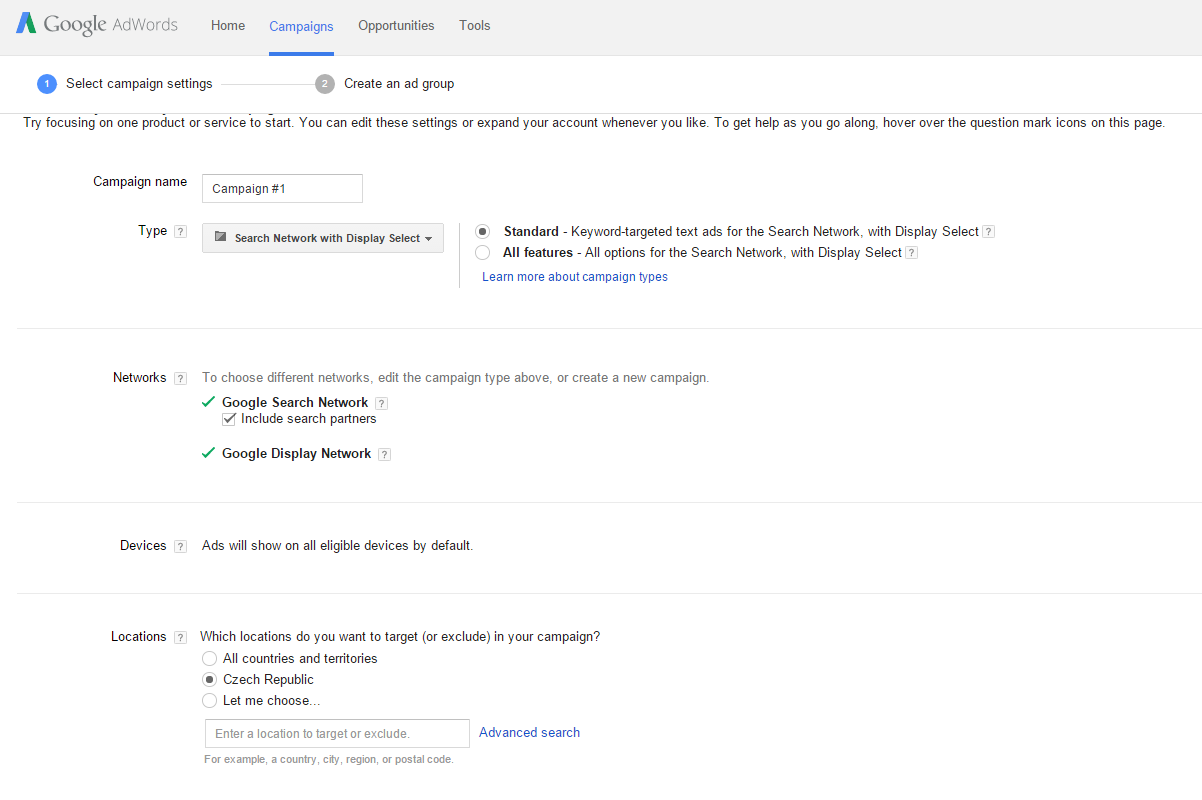The width and height of the screenshot is (1202, 800).
Task: Click into Campaign name field
Action: (x=282, y=188)
